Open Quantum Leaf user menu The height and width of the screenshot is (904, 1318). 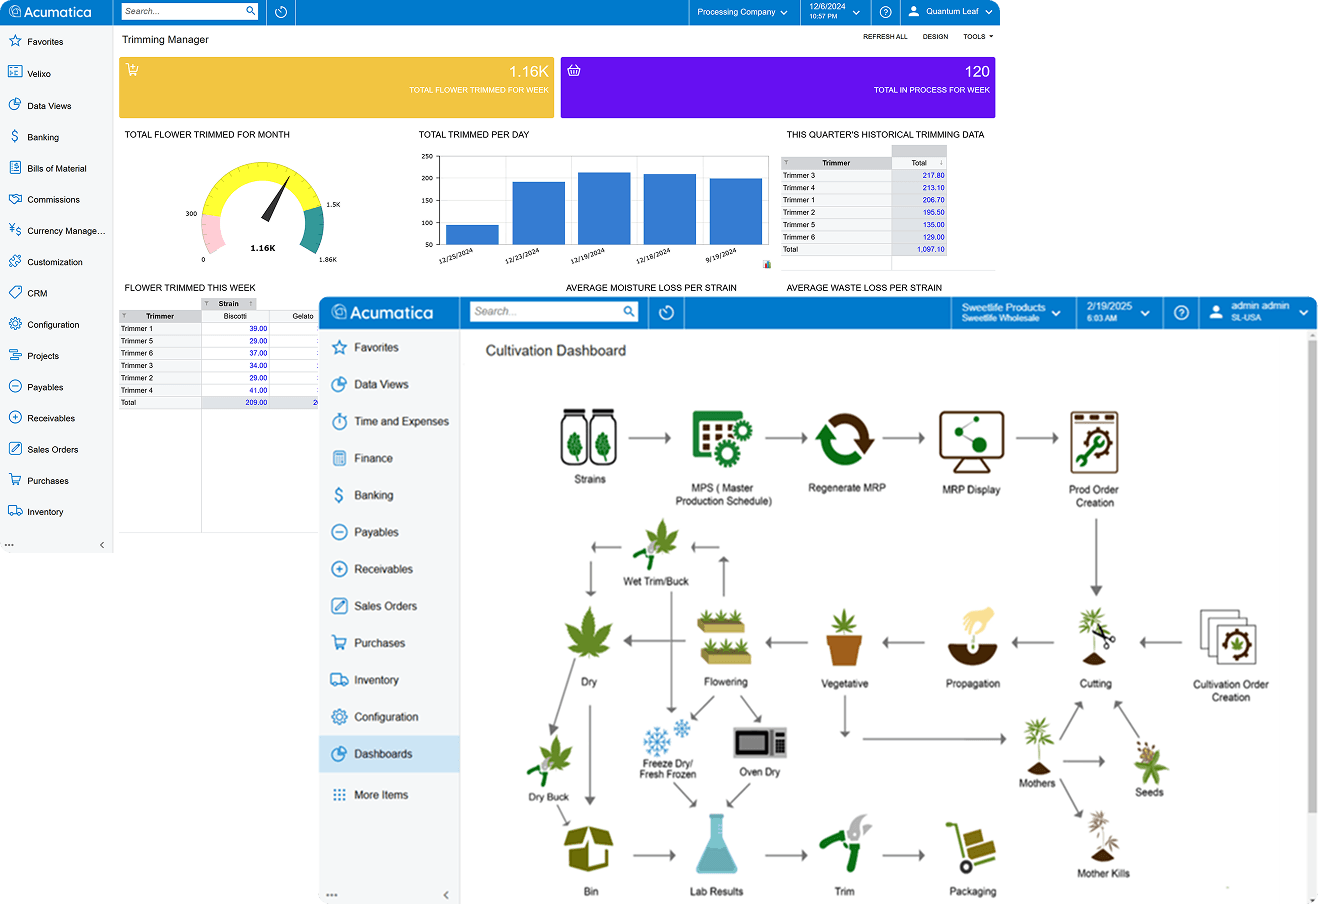[x=950, y=12]
